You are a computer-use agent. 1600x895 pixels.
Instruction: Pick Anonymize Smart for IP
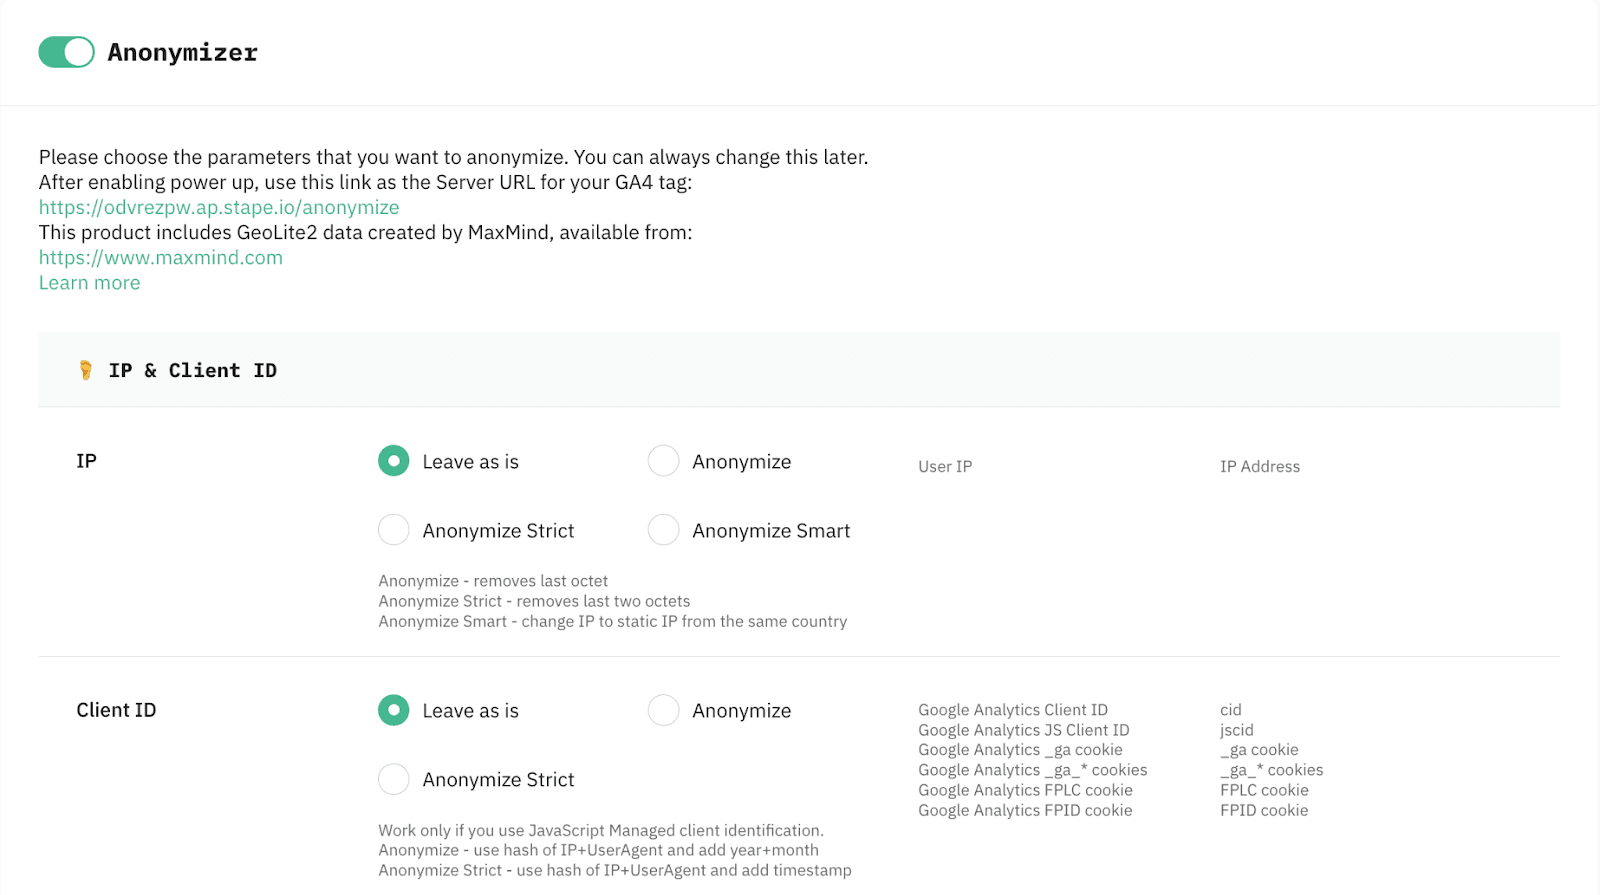(663, 530)
